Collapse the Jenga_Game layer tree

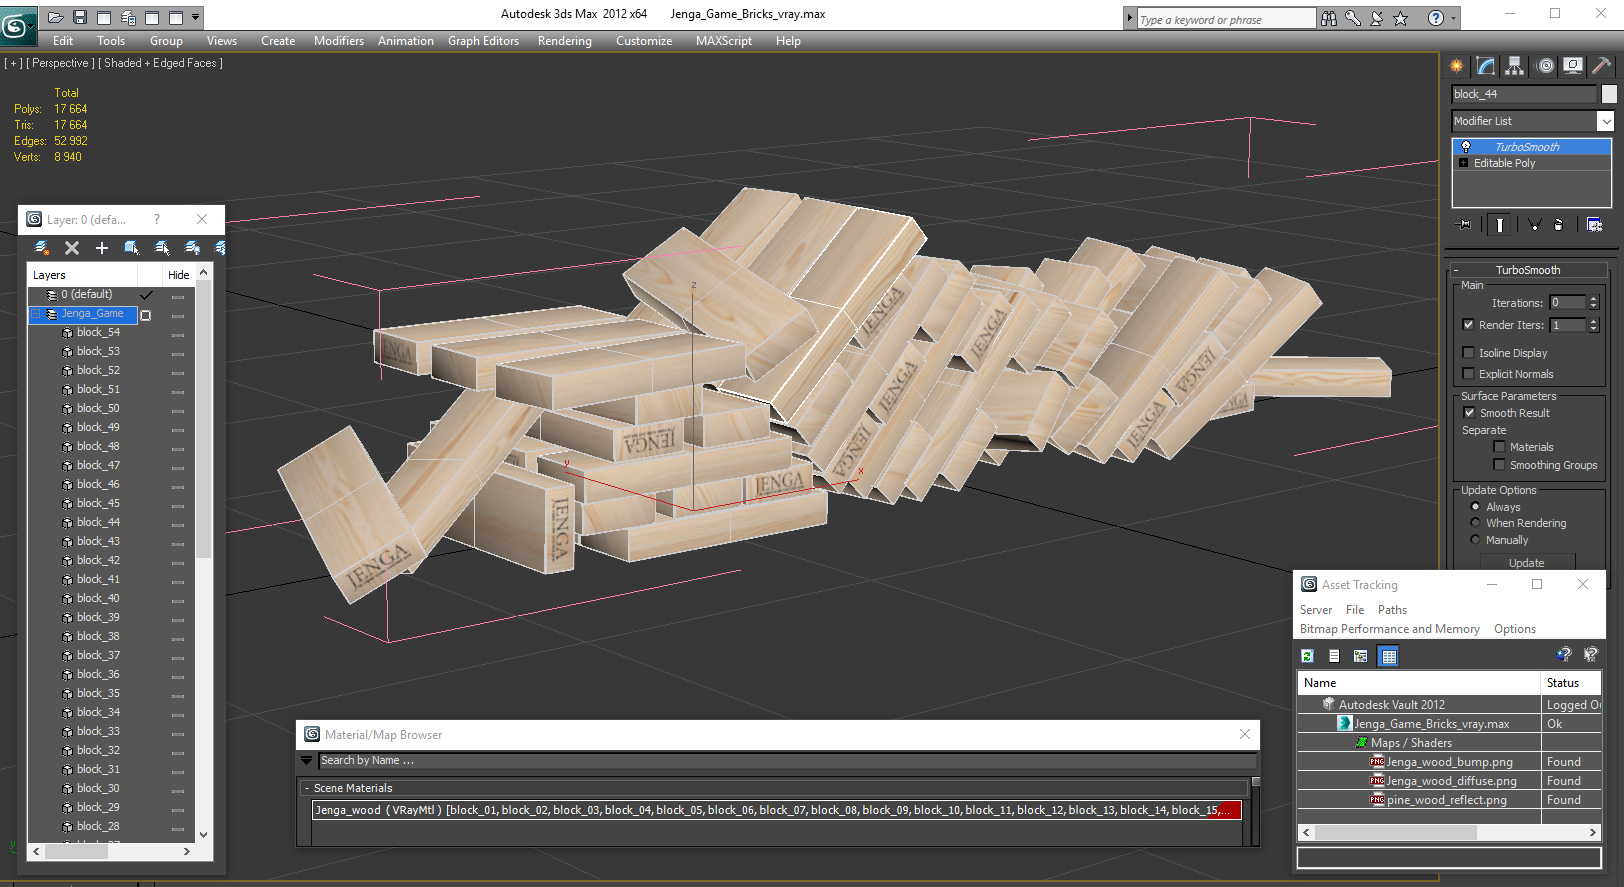coord(37,314)
